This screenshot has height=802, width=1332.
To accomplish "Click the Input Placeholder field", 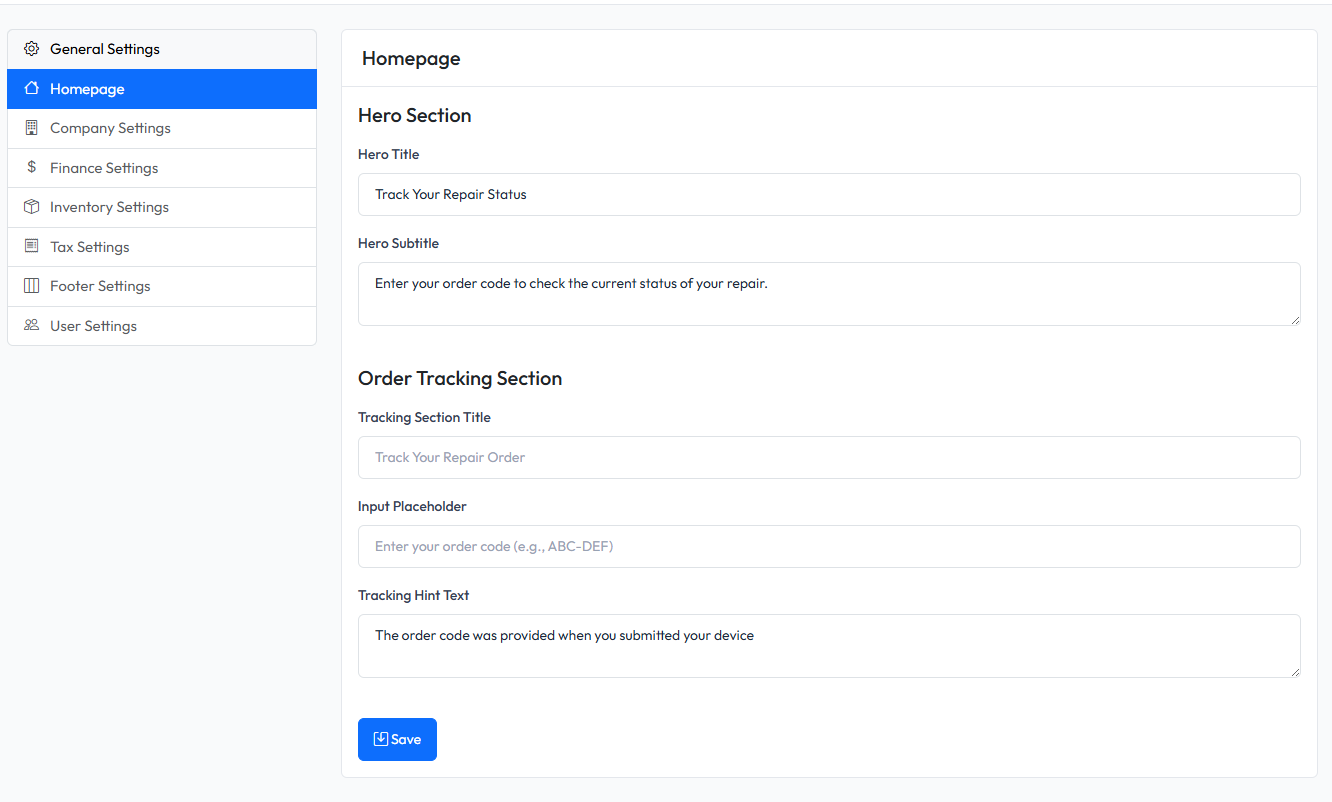I will coord(828,546).
